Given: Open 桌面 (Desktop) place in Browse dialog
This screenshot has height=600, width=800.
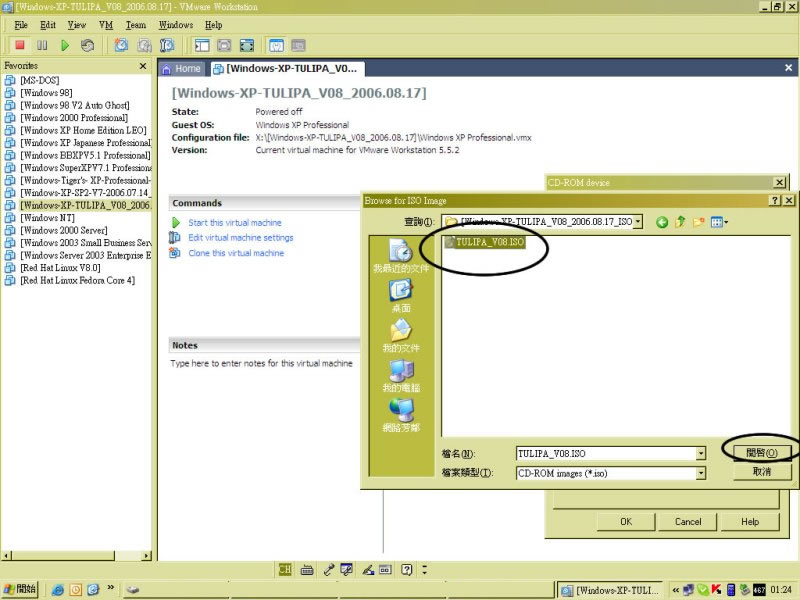Looking at the screenshot, I should 401,296.
